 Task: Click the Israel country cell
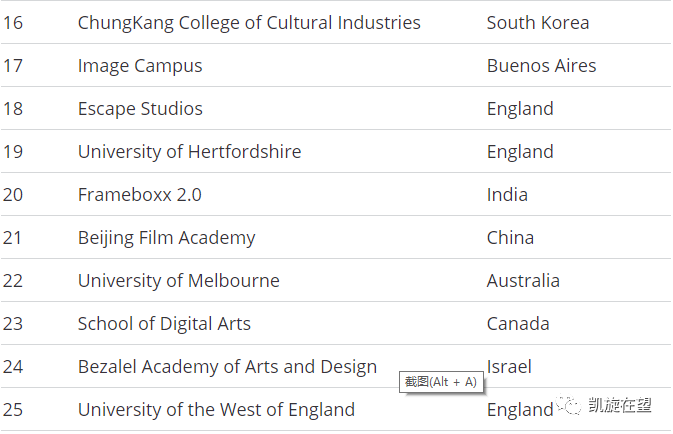(509, 367)
